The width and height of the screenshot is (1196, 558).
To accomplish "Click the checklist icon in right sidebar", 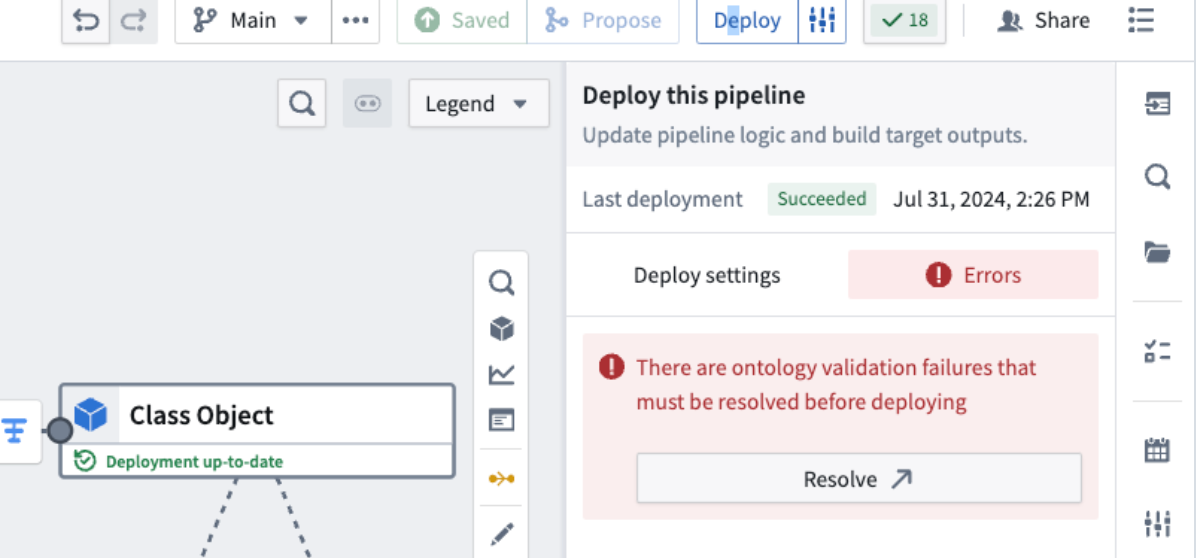I will pyautogui.click(x=1157, y=351).
